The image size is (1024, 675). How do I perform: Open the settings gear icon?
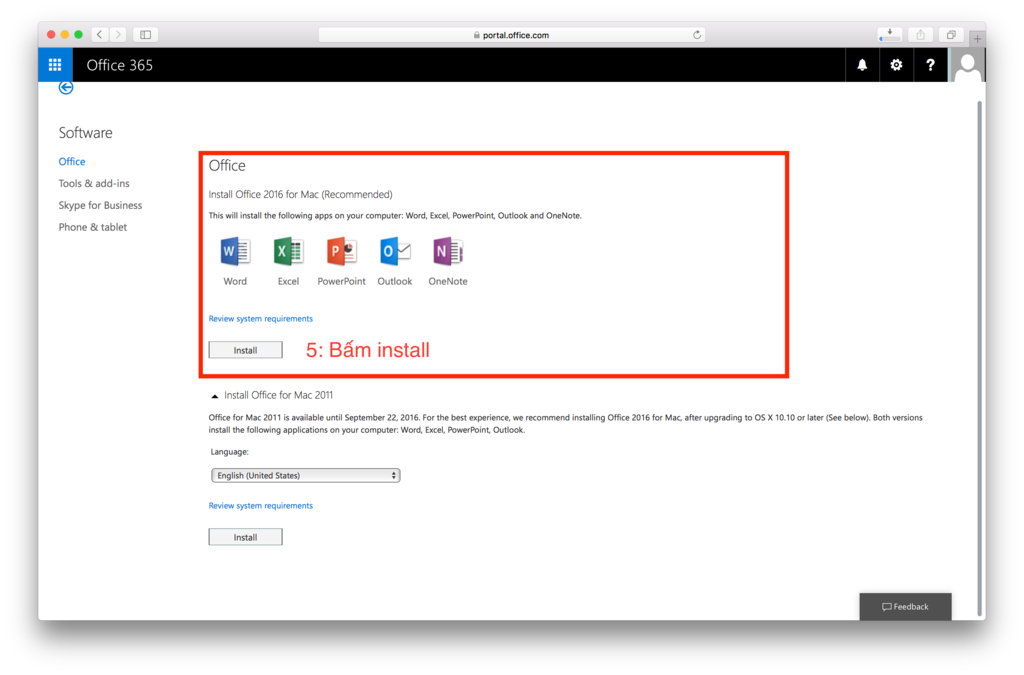point(896,65)
